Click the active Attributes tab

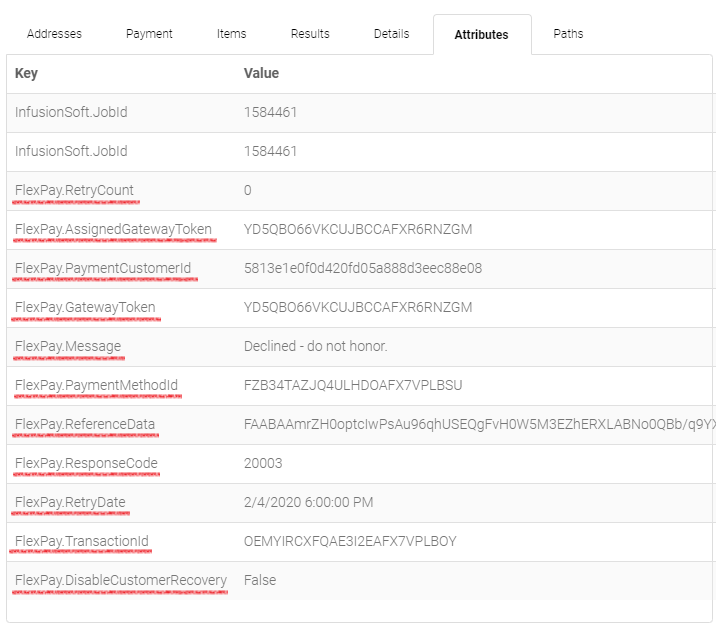[481, 35]
